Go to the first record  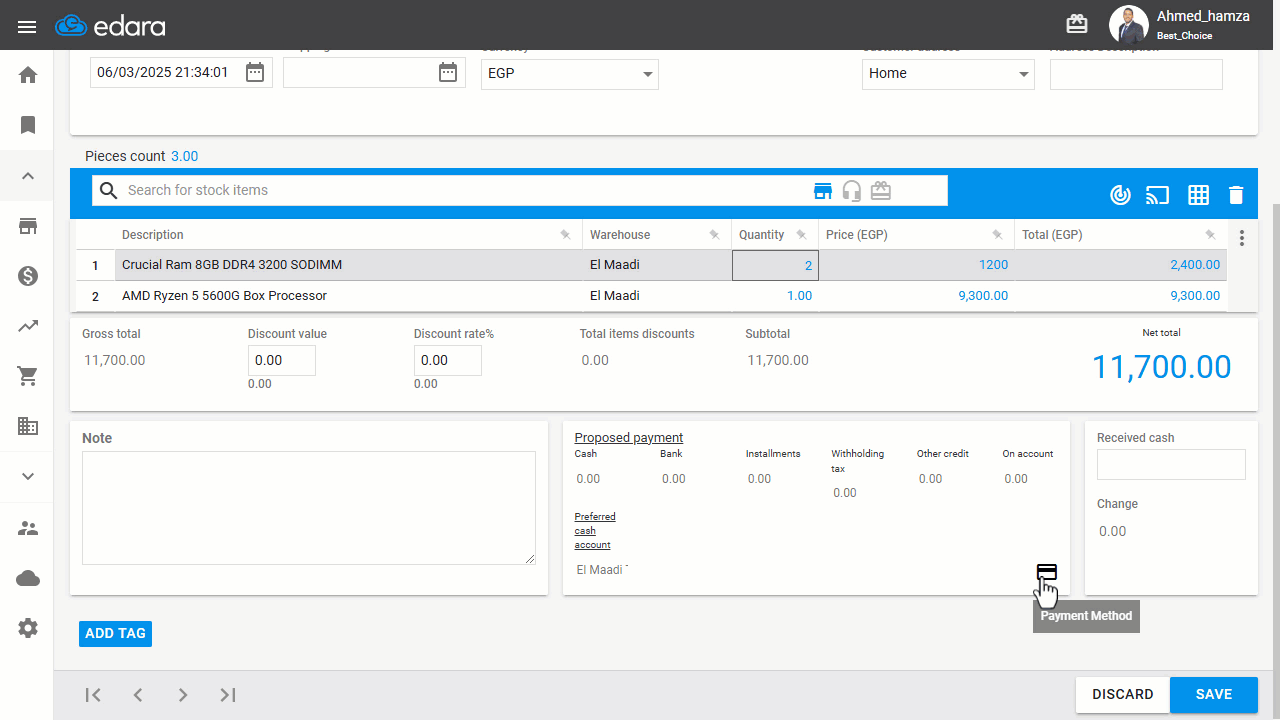93,695
